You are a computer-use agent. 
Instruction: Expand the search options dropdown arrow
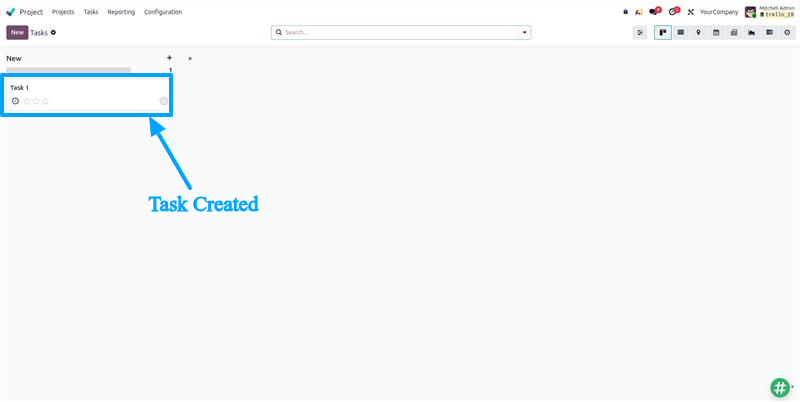tap(524, 33)
